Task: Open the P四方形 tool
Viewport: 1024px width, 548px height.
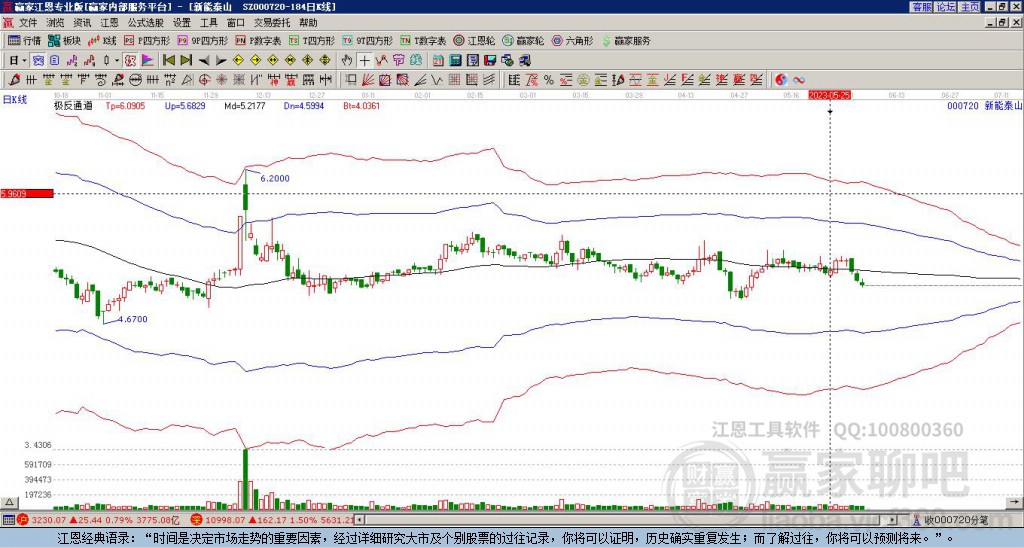Action: point(148,40)
